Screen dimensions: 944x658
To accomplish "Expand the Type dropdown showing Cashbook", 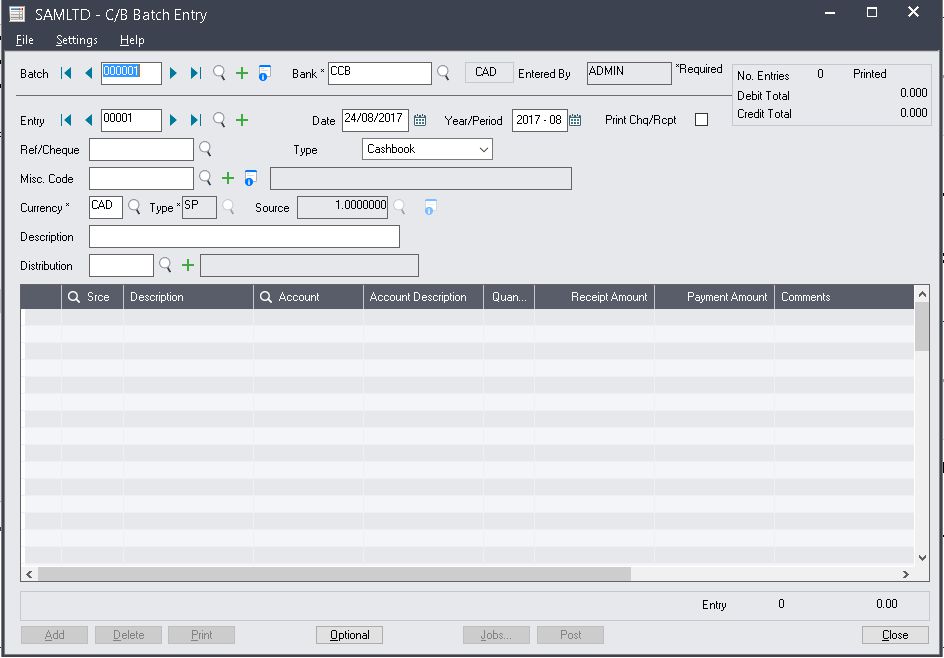I will point(427,149).
